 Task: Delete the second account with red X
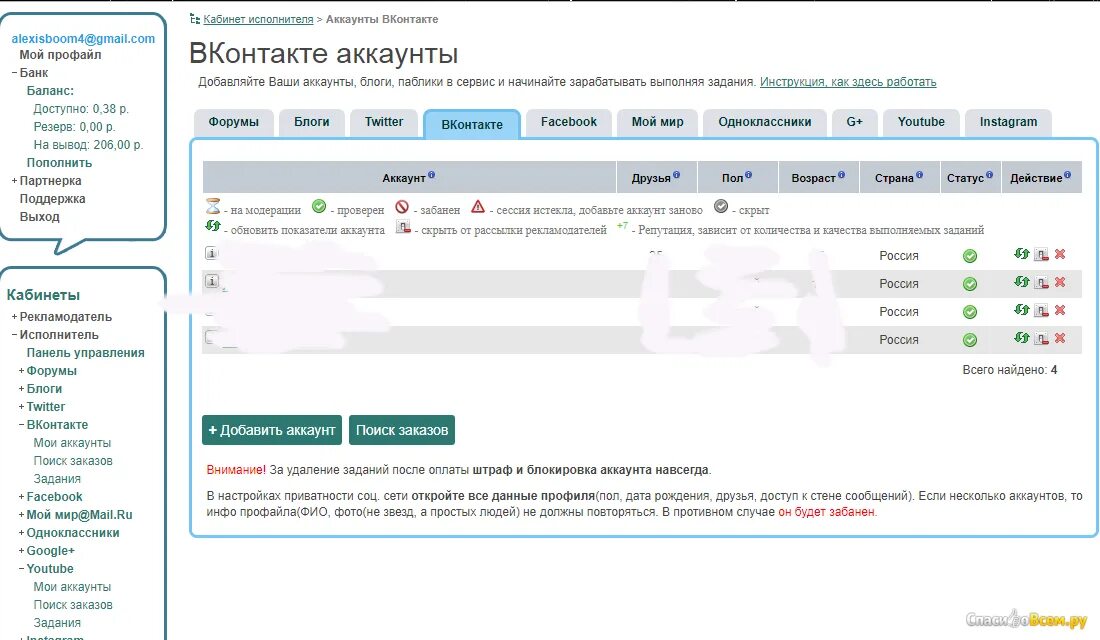tap(1060, 282)
